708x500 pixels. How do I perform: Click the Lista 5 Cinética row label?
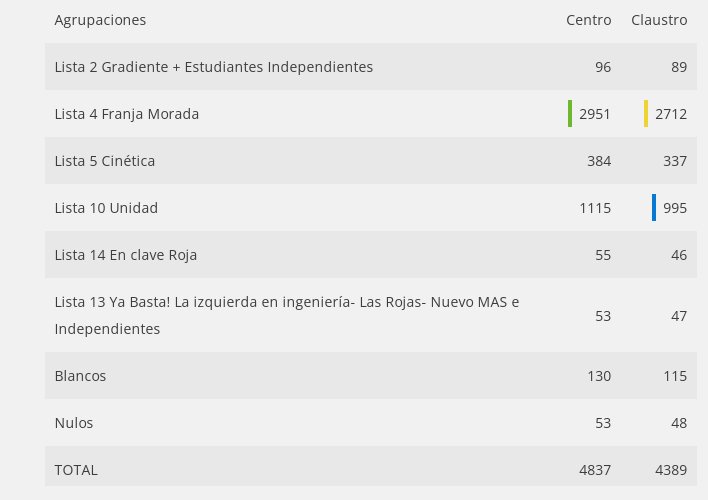pyautogui.click(x=105, y=161)
